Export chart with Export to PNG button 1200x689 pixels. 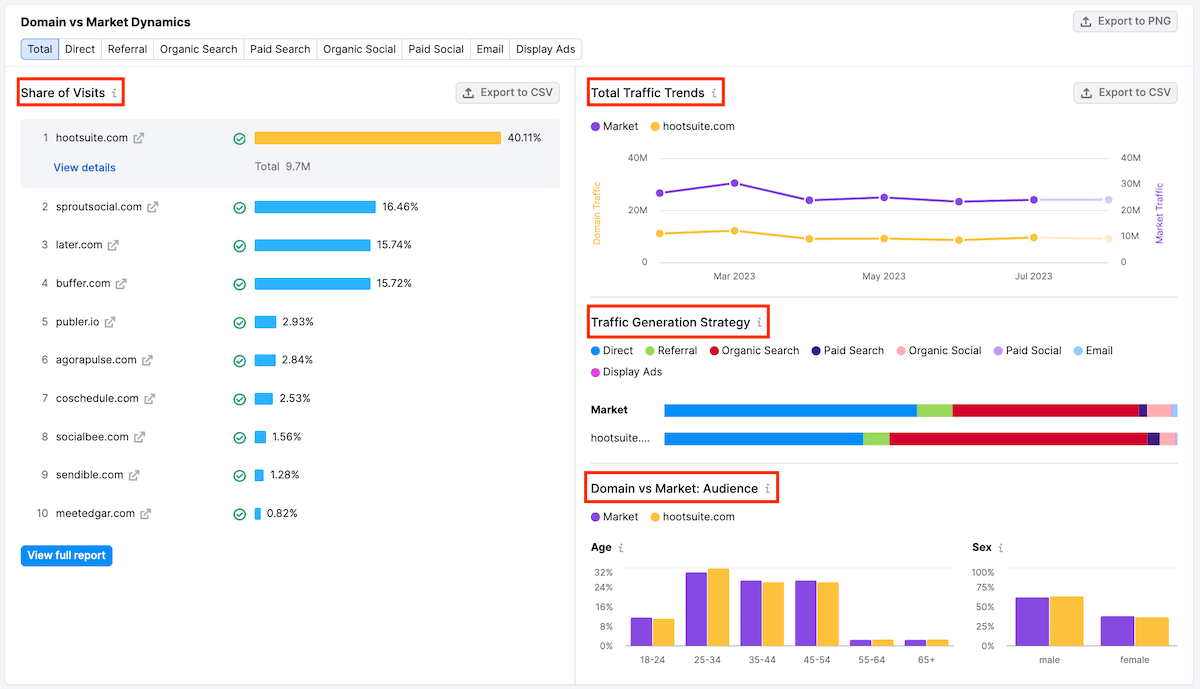[x=1125, y=21]
